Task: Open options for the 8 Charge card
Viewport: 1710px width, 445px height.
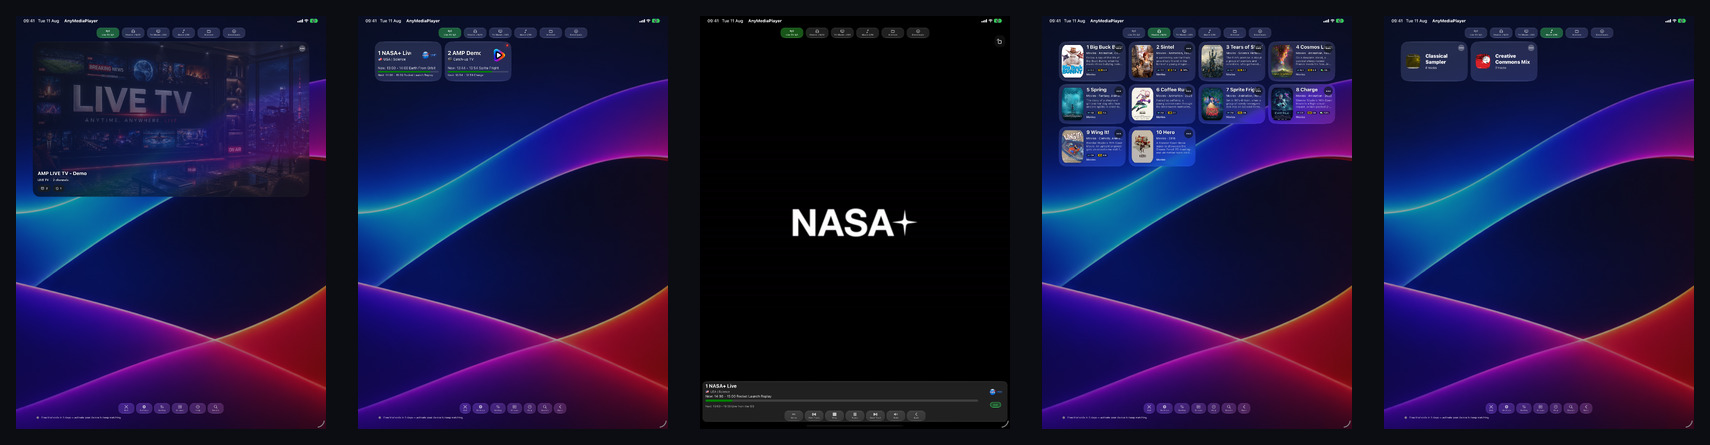Action: [x=1328, y=91]
